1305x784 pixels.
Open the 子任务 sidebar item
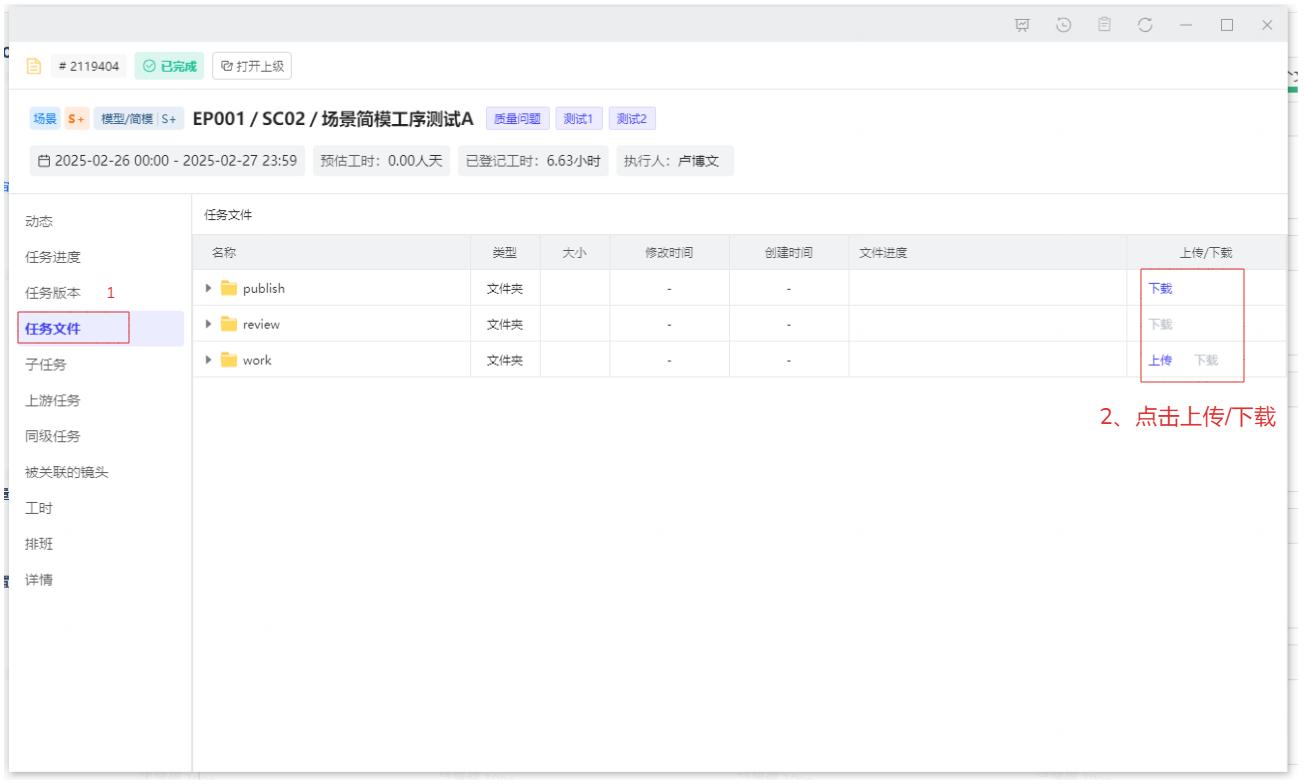(46, 364)
